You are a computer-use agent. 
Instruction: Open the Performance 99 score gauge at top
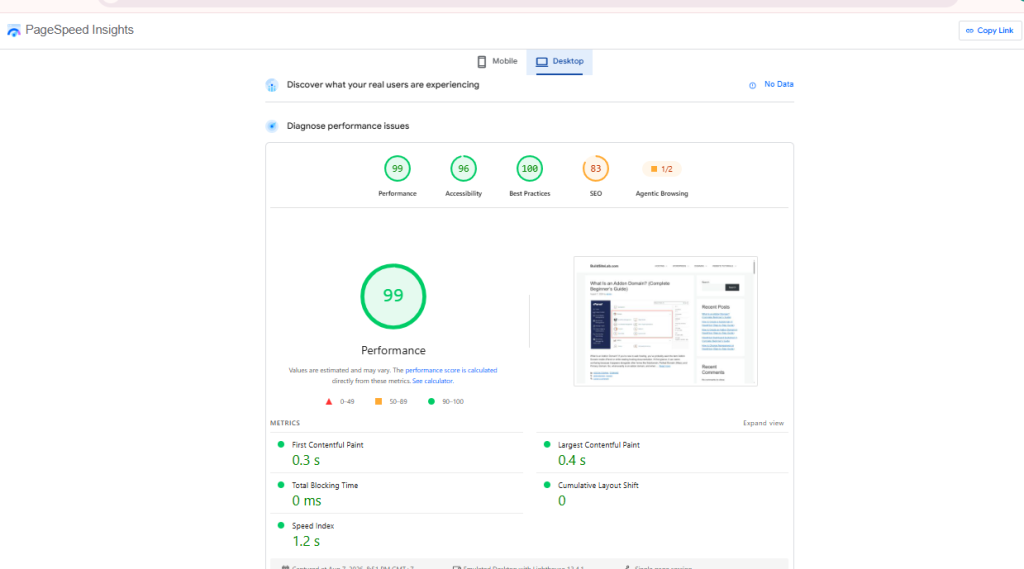click(x=397, y=169)
